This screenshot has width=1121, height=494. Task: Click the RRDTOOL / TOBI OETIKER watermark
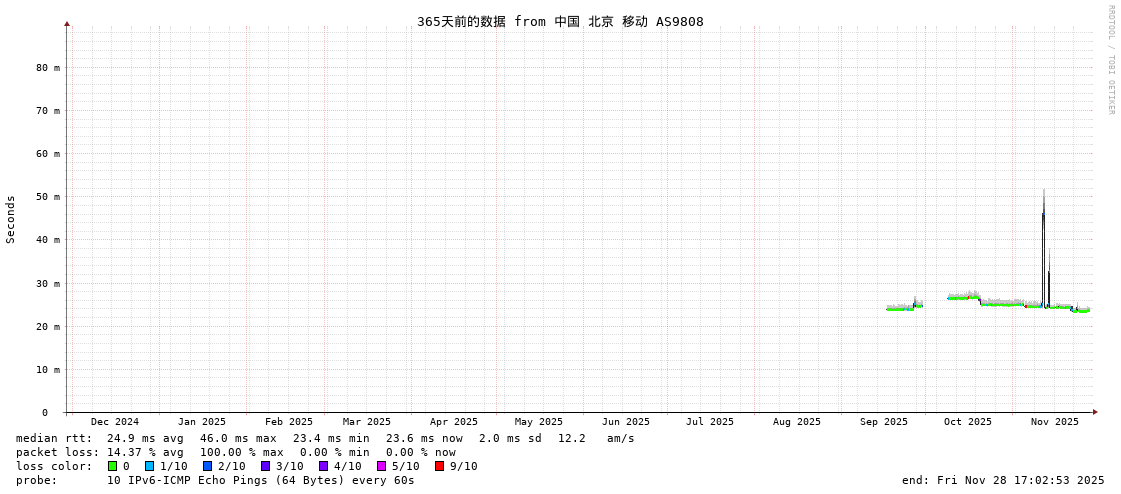point(1110,60)
